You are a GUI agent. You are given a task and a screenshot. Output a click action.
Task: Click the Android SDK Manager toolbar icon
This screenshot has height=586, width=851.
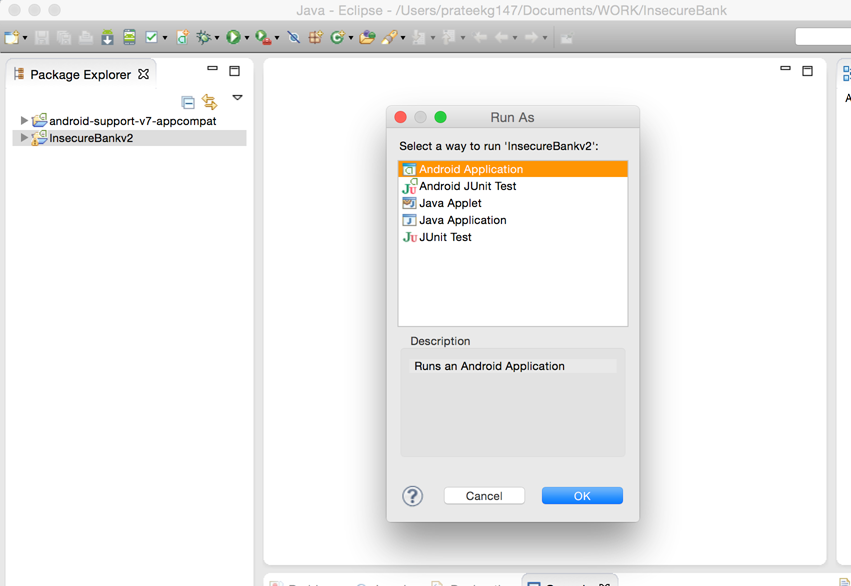pos(107,38)
